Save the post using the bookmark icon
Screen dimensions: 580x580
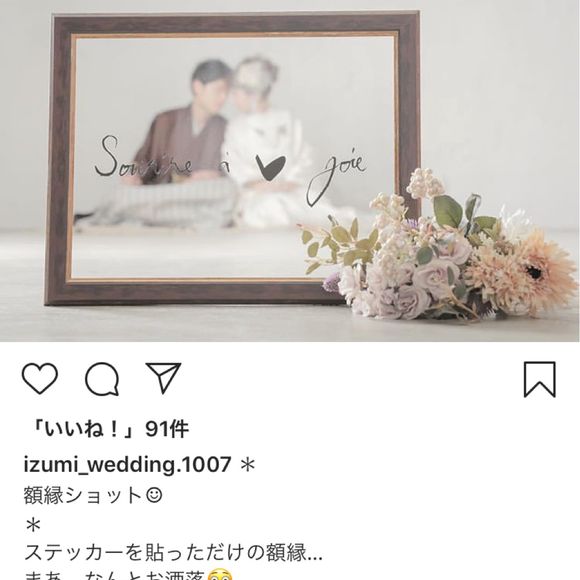(x=540, y=380)
